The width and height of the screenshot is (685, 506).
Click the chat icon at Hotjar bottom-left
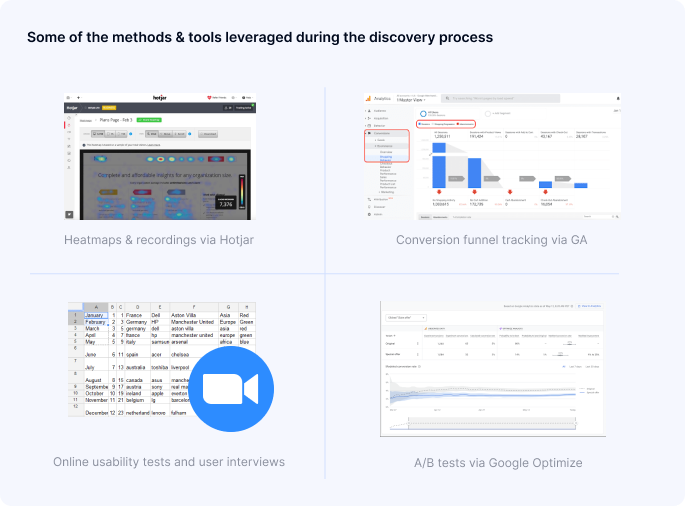tap(69, 215)
